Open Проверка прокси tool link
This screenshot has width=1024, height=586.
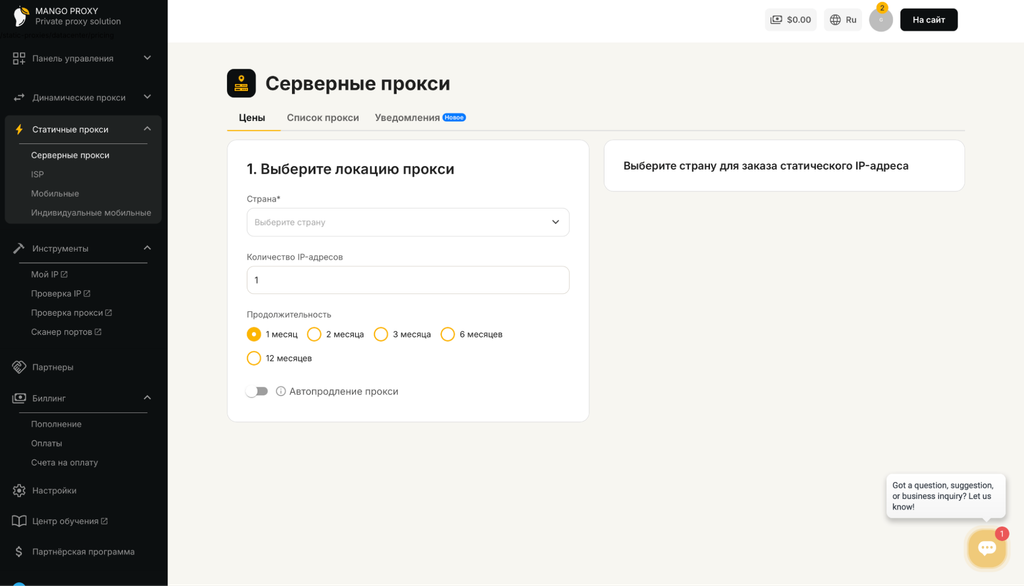(x=67, y=313)
